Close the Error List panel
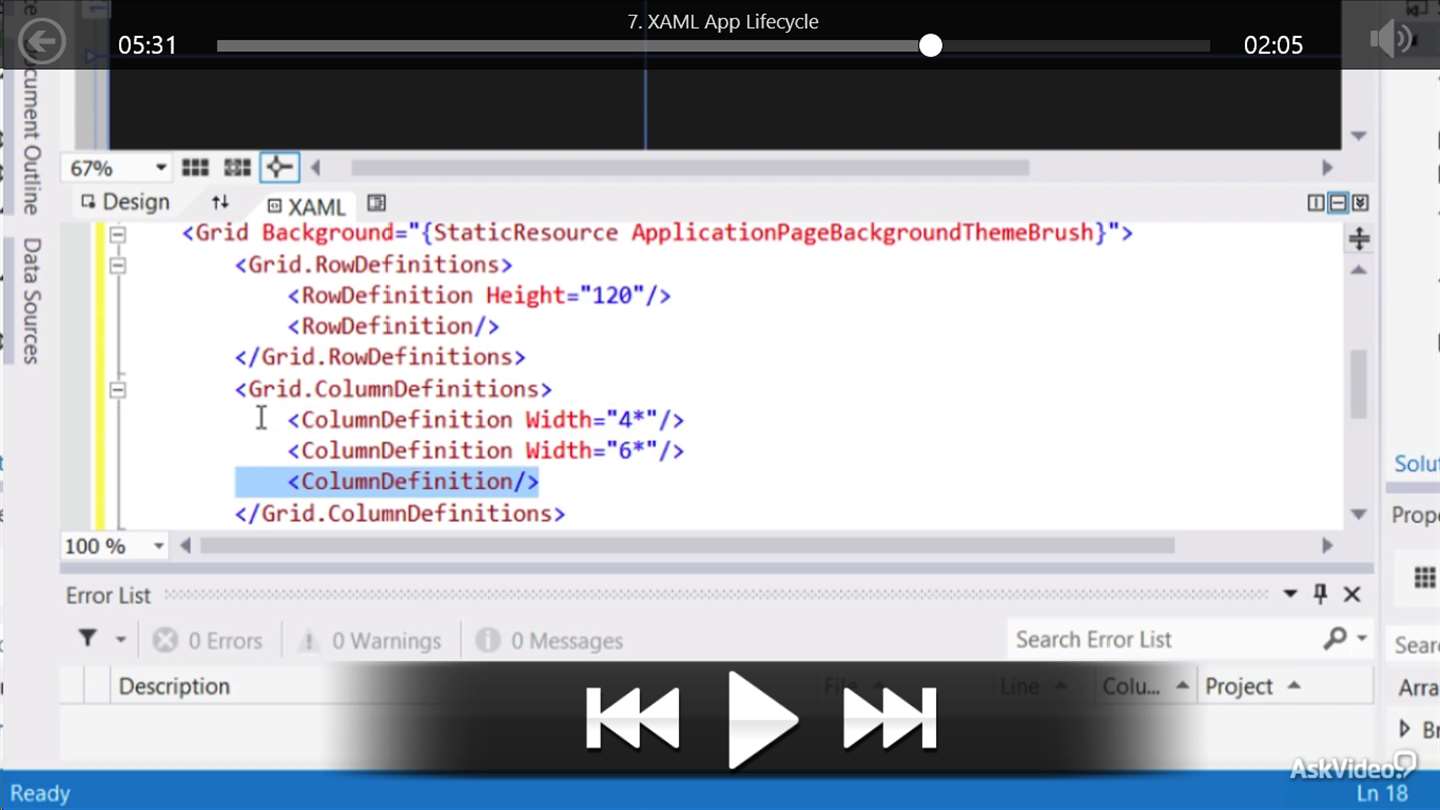Screen dimensions: 1440x810 1352,594
